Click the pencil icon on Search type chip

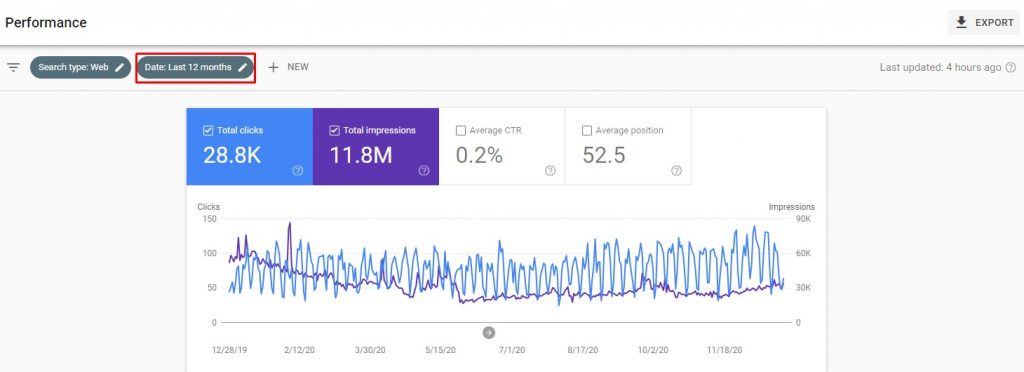point(120,67)
